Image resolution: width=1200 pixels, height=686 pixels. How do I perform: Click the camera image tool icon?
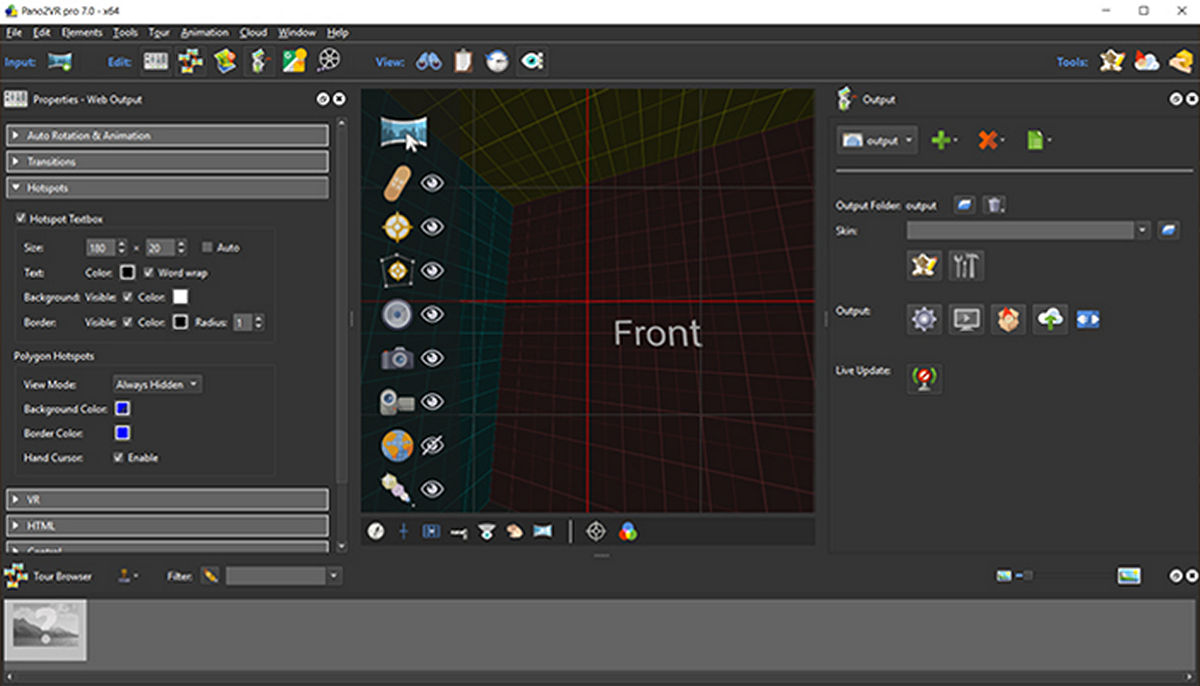pyautogui.click(x=397, y=358)
